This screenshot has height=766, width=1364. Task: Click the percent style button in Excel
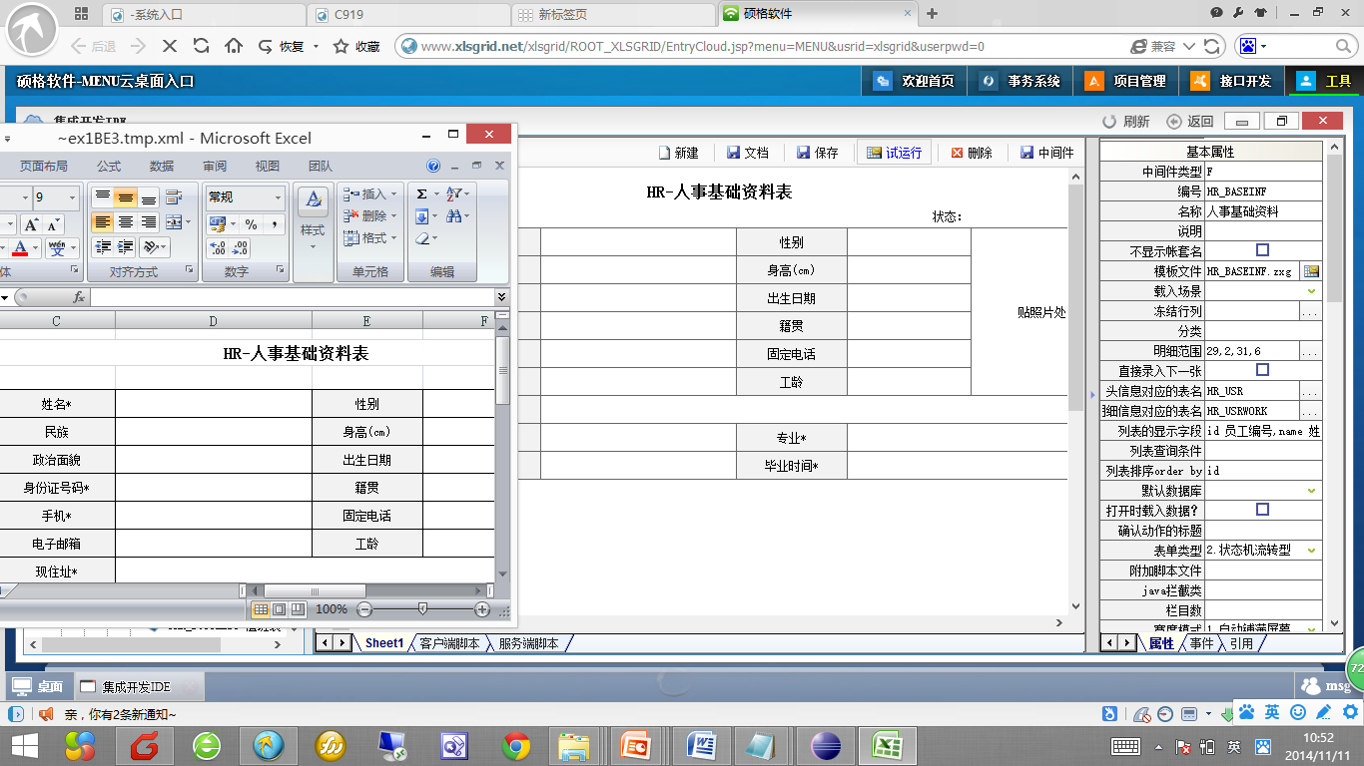pyautogui.click(x=251, y=224)
